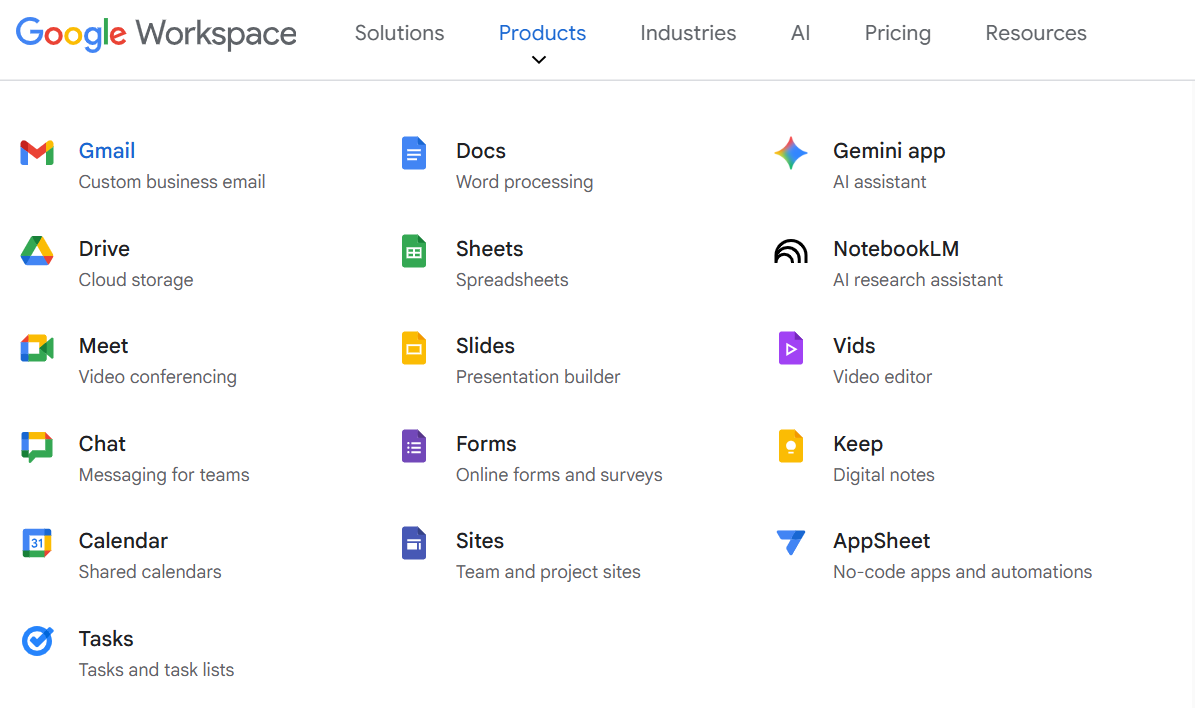Screen dimensions: 1195x708
Task: Open the Sheets product link
Action: pyautogui.click(x=489, y=248)
